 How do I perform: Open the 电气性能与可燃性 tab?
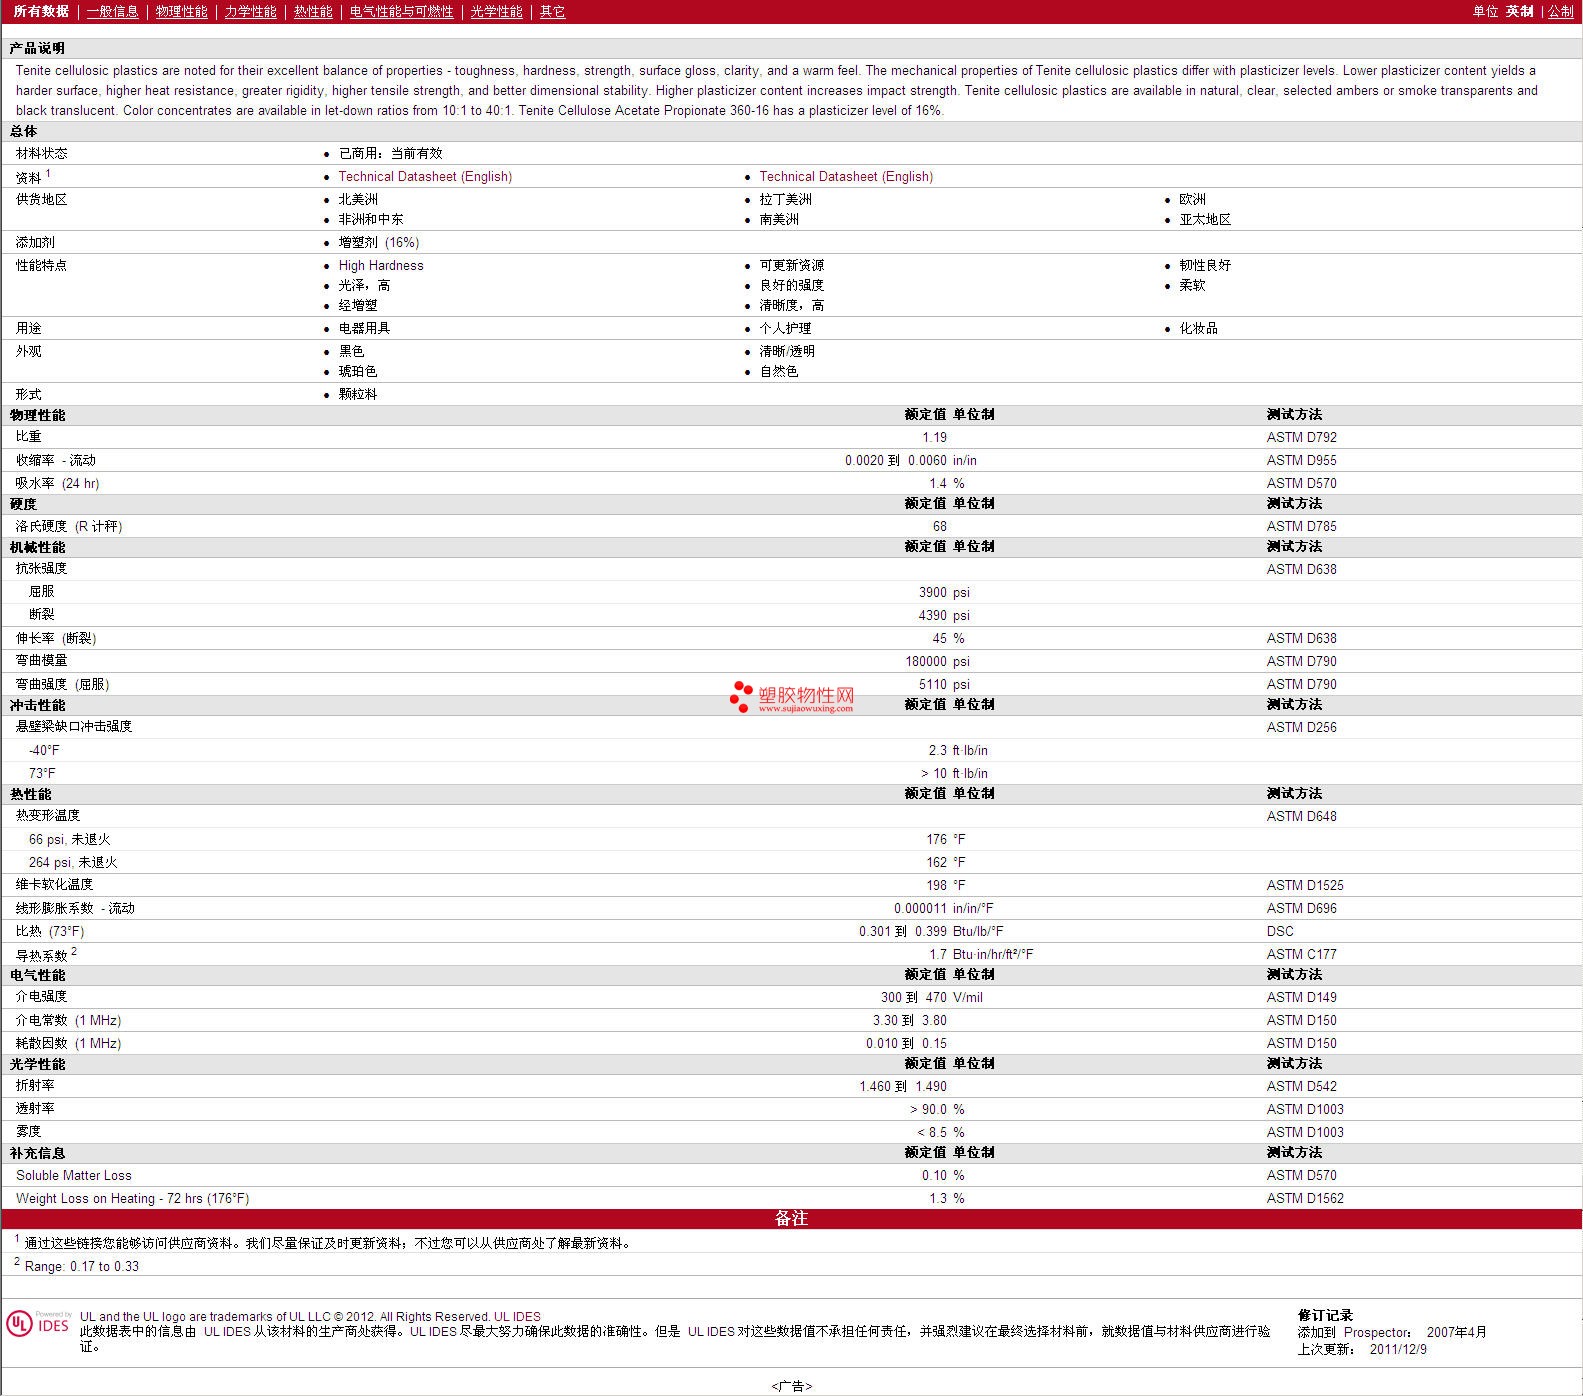click(x=402, y=11)
